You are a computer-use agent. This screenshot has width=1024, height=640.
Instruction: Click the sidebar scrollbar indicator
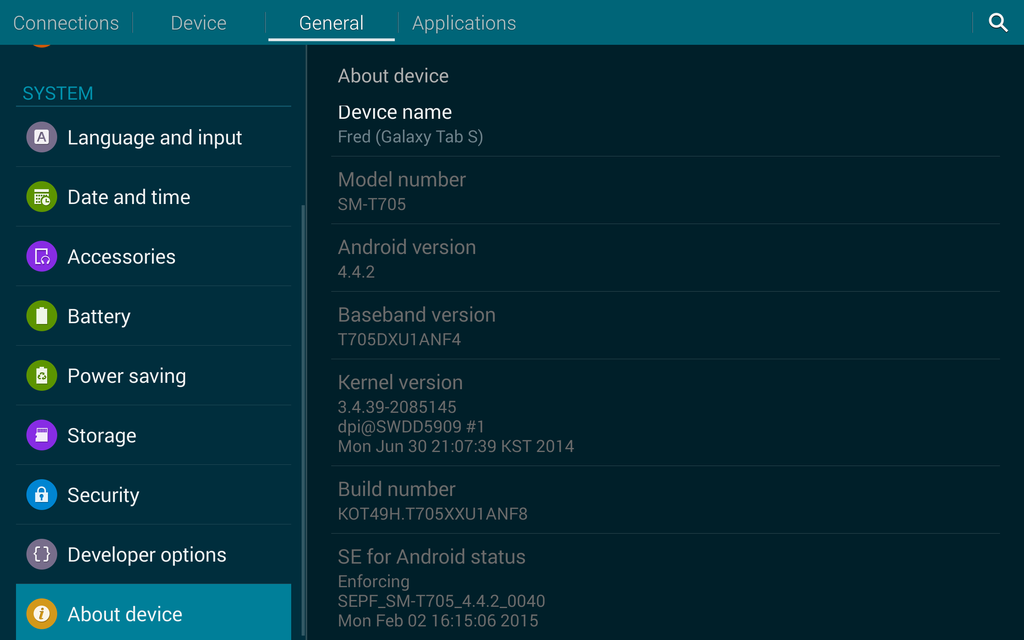click(x=303, y=420)
